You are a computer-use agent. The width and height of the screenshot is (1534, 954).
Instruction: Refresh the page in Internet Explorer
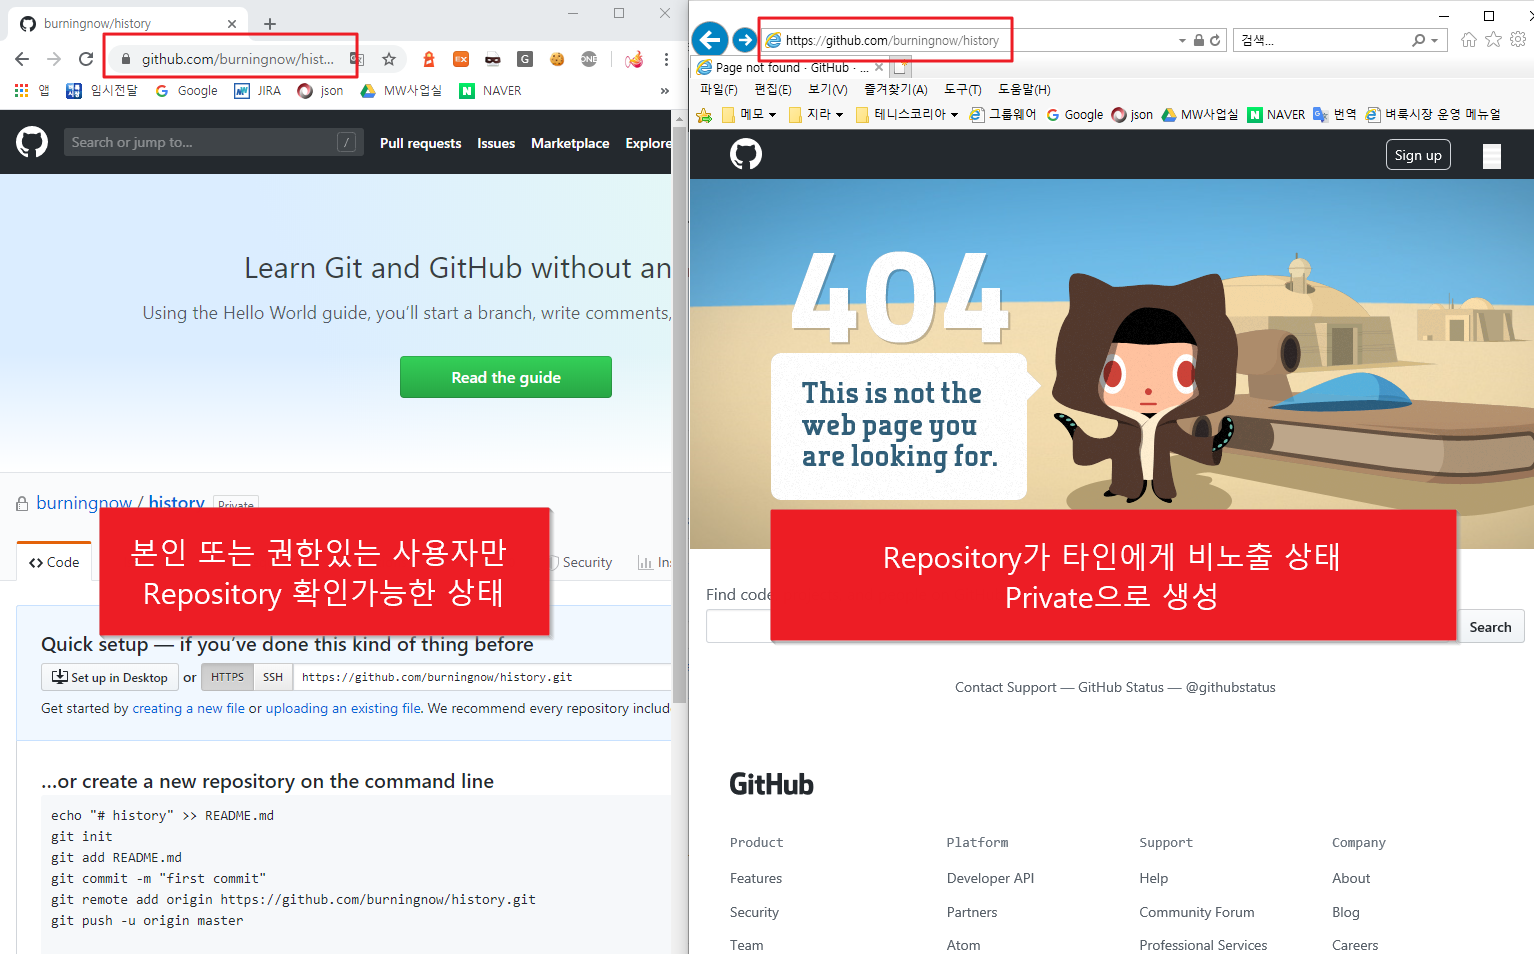(1215, 40)
